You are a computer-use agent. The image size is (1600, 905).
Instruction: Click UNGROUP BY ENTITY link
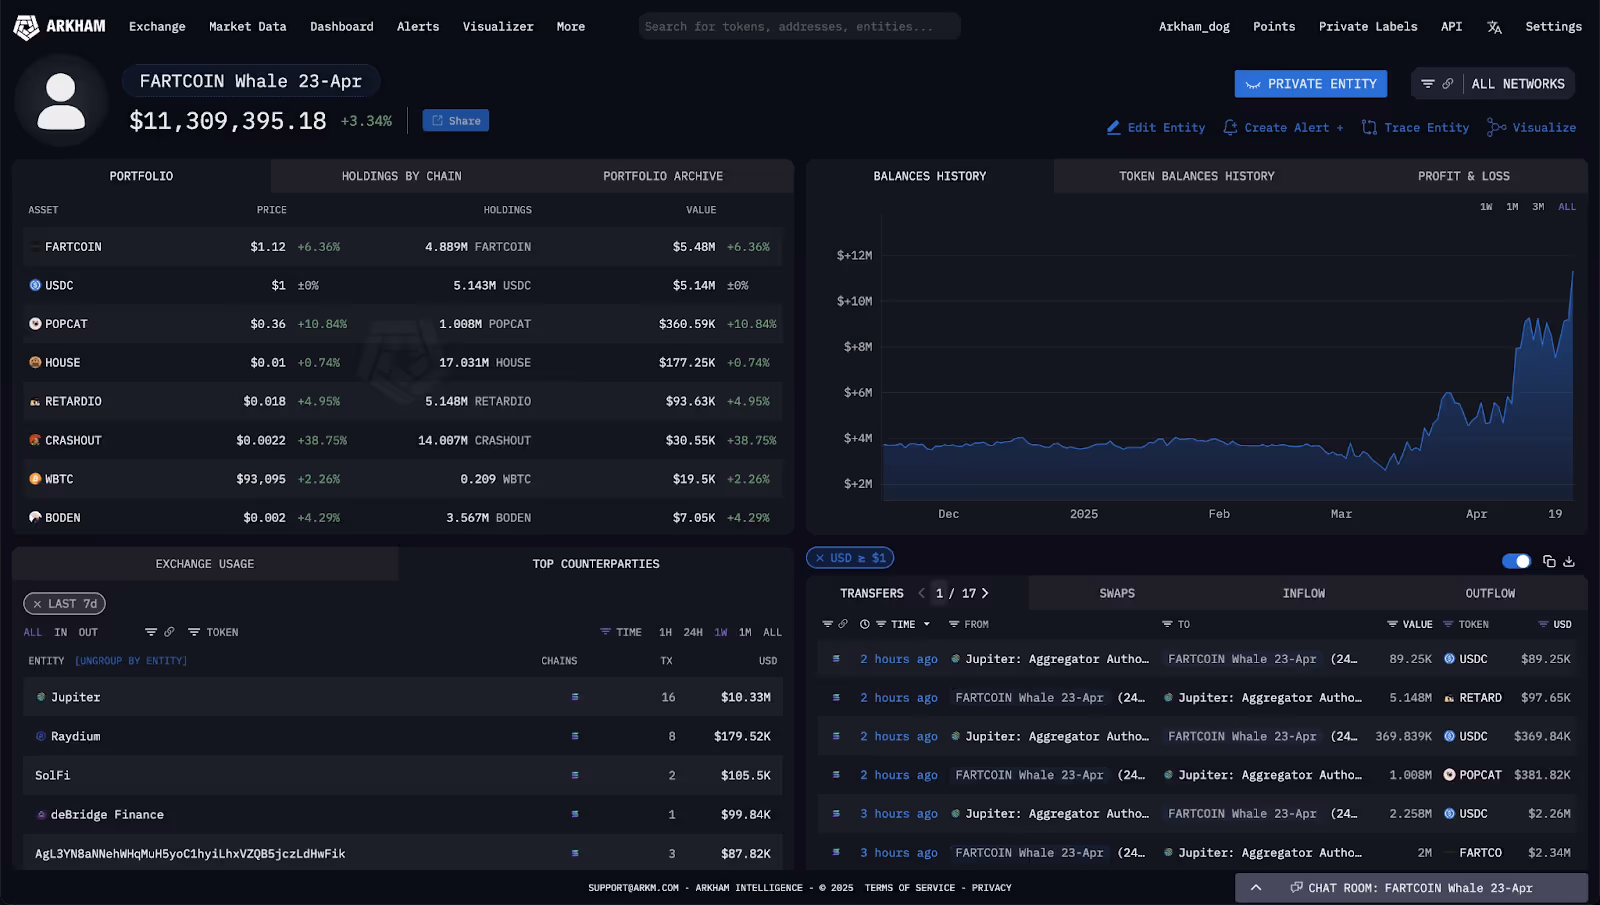[x=131, y=661]
